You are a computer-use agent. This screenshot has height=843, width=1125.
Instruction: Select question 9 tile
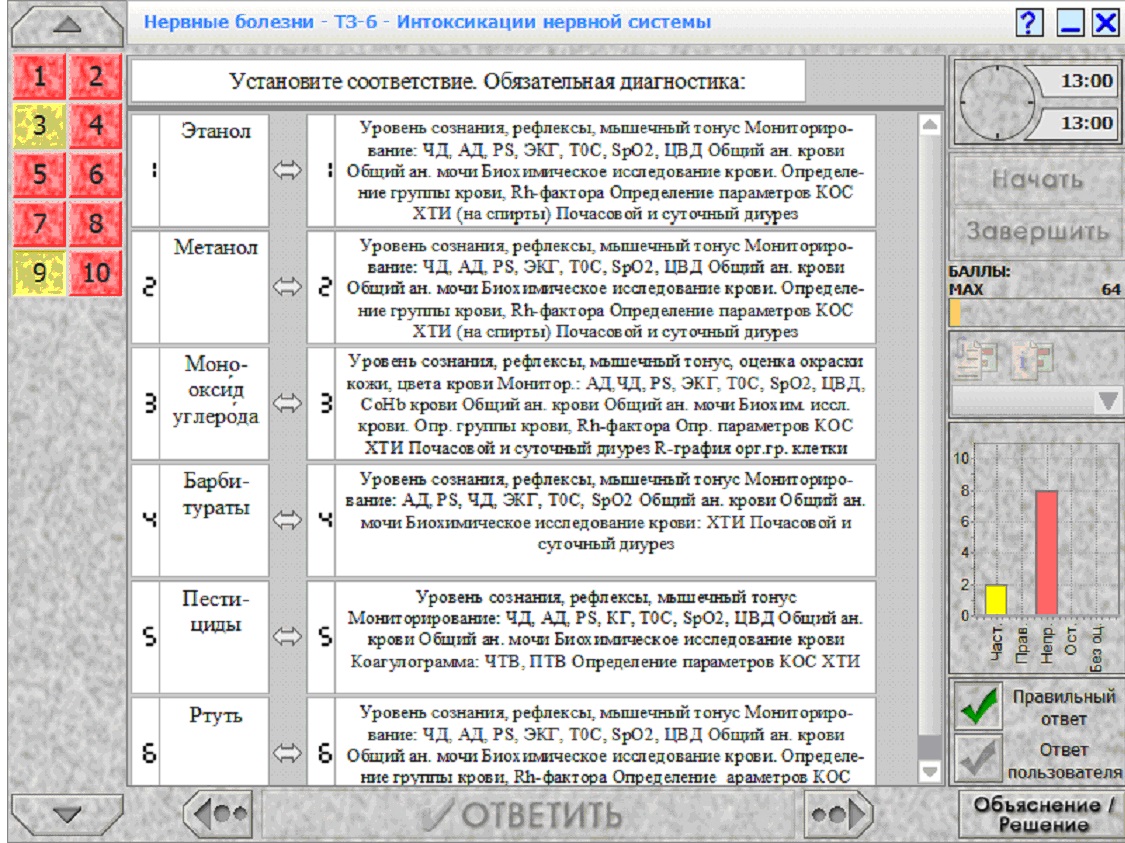click(39, 273)
